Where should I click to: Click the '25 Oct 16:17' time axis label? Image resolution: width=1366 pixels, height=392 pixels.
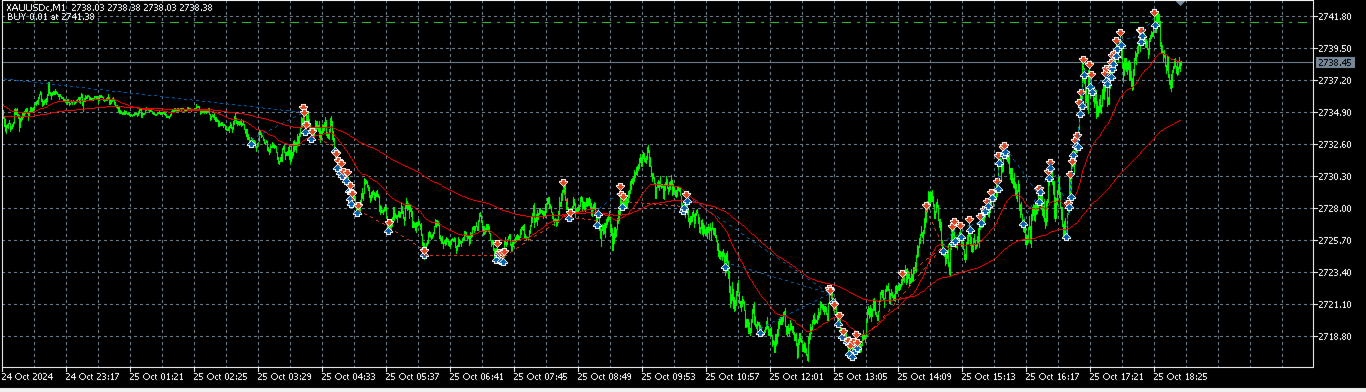point(1052,377)
